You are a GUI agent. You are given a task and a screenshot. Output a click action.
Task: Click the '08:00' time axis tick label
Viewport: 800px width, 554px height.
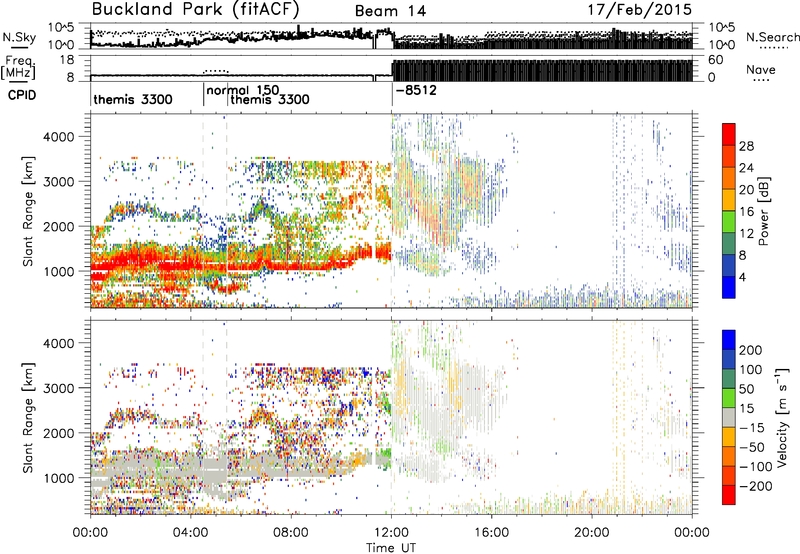pos(291,533)
